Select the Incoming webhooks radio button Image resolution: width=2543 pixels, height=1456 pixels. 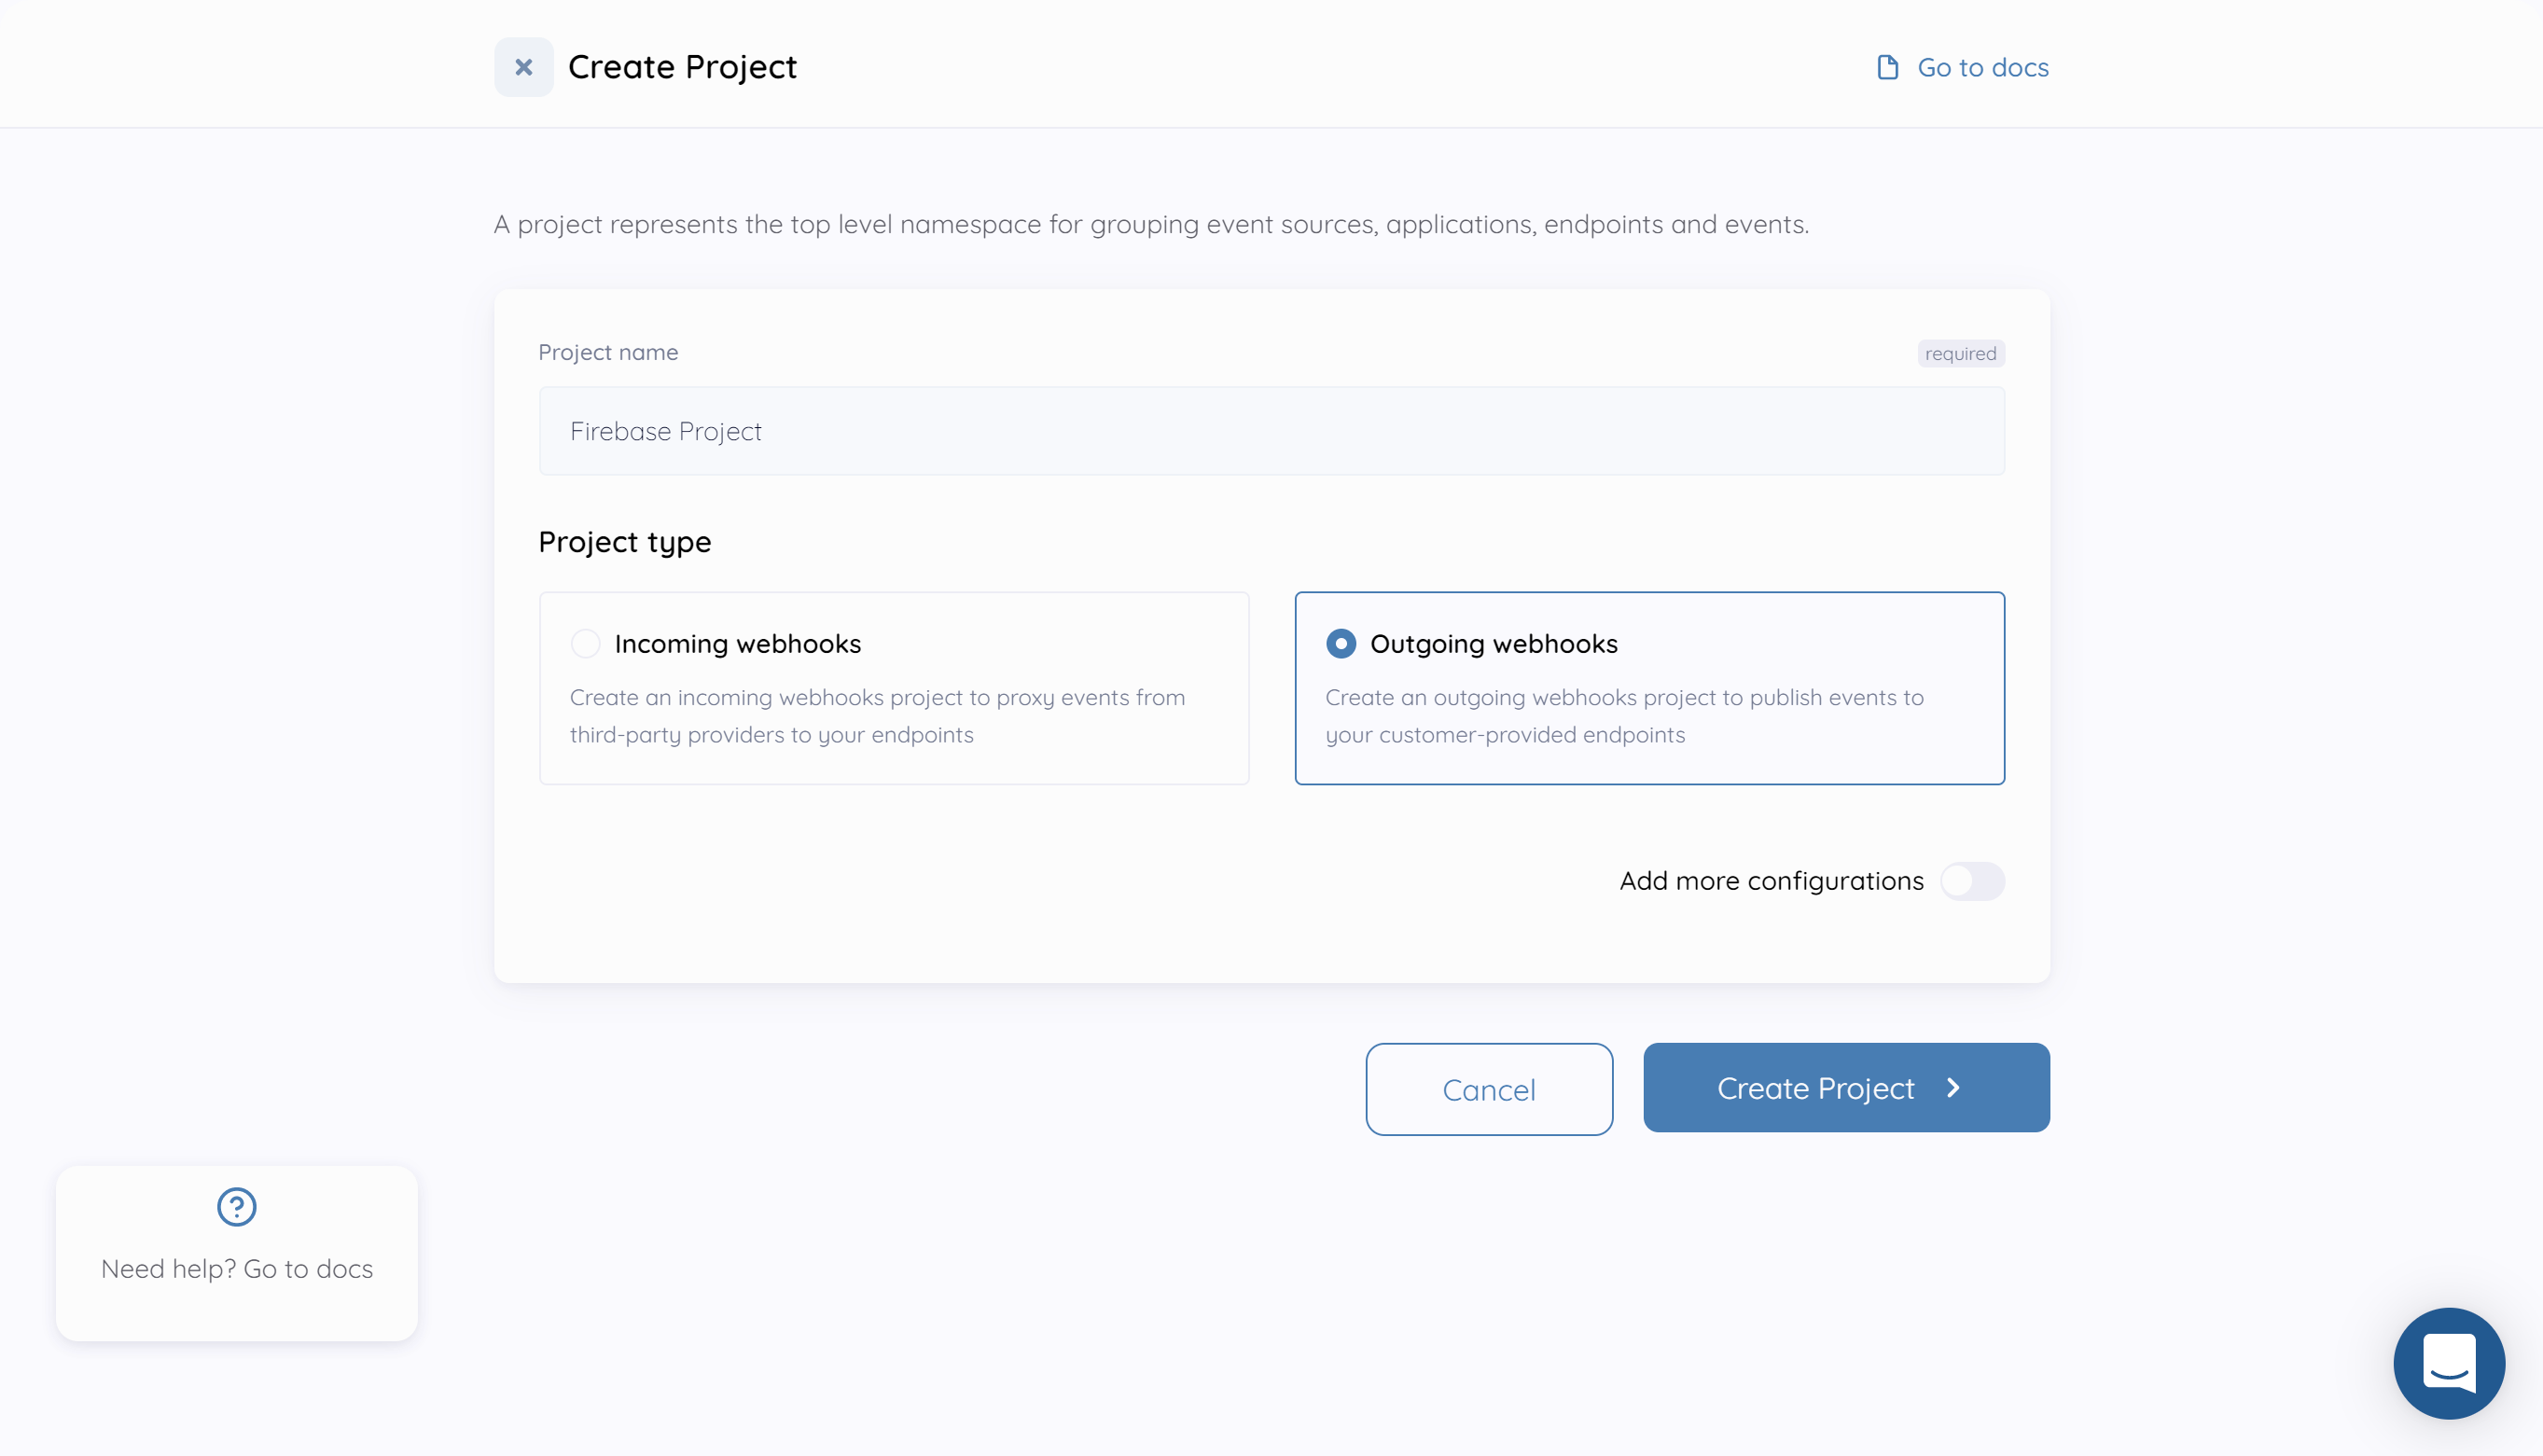[585, 643]
